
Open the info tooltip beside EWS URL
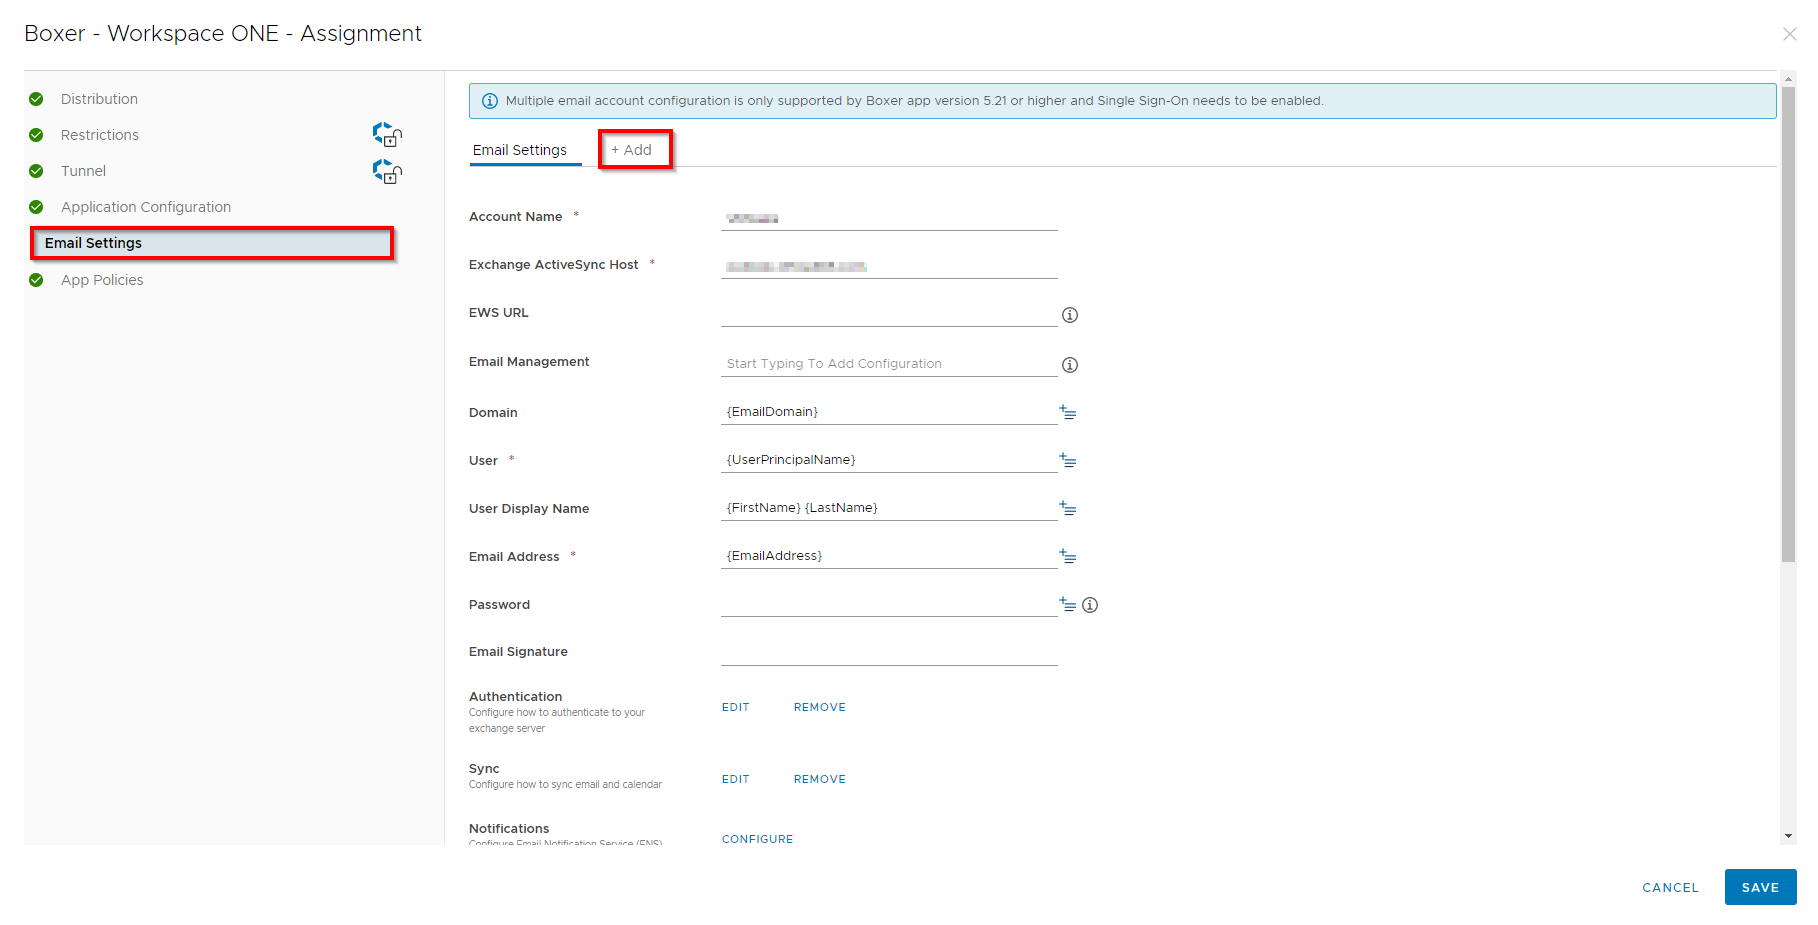(1069, 315)
